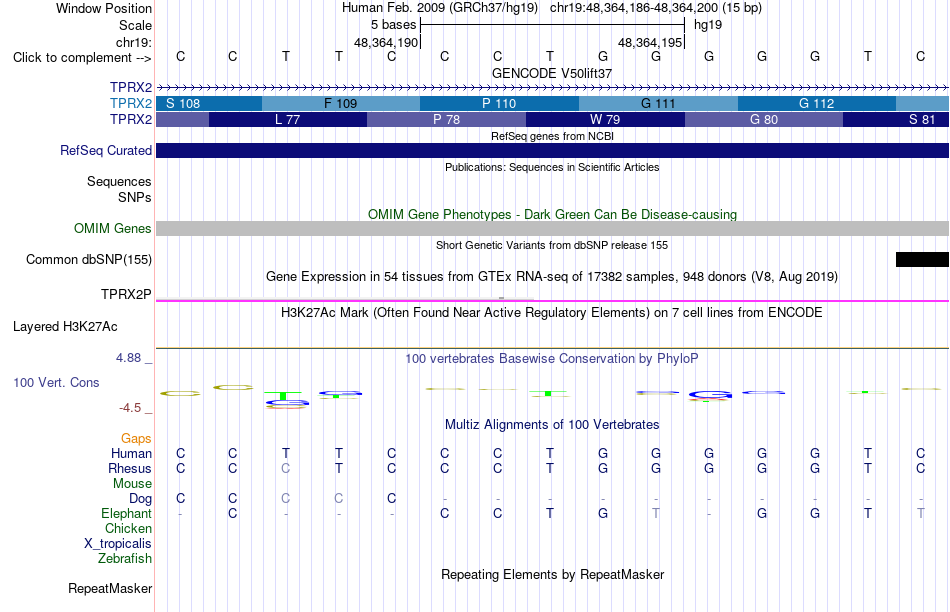Click 'Repeating Elements by RepeatMasker' title
The image size is (950, 612).
tap(552, 574)
